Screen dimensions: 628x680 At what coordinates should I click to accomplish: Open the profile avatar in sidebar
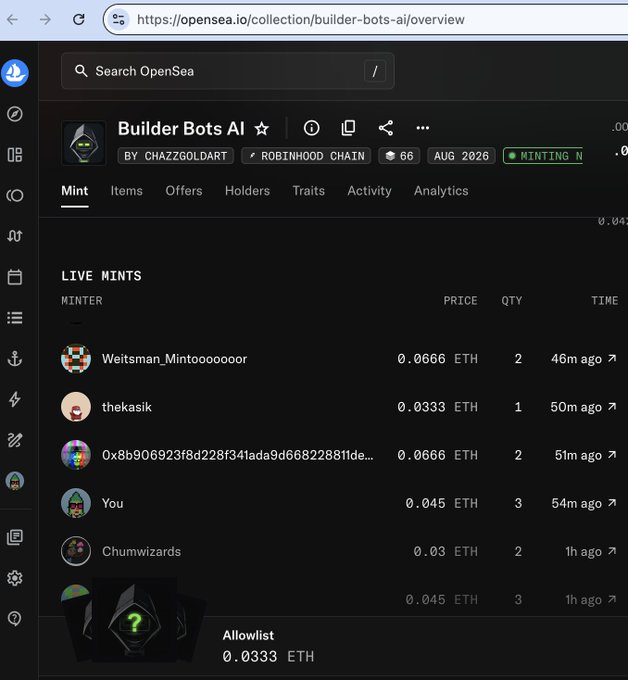click(x=15, y=481)
